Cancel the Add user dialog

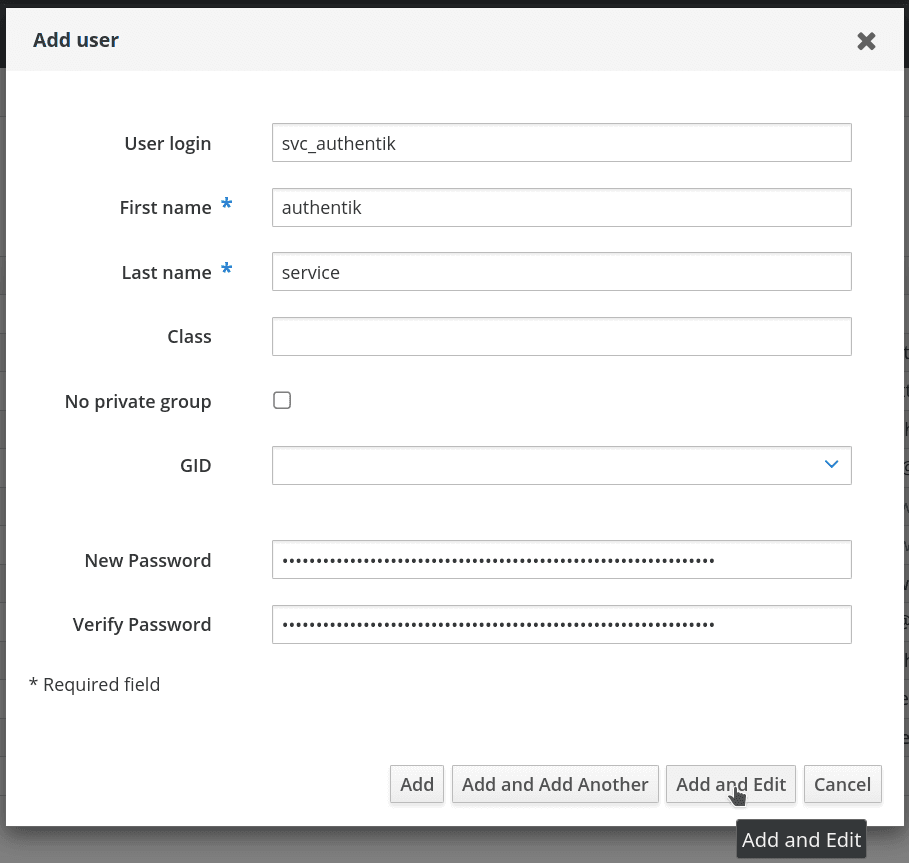[x=842, y=785]
